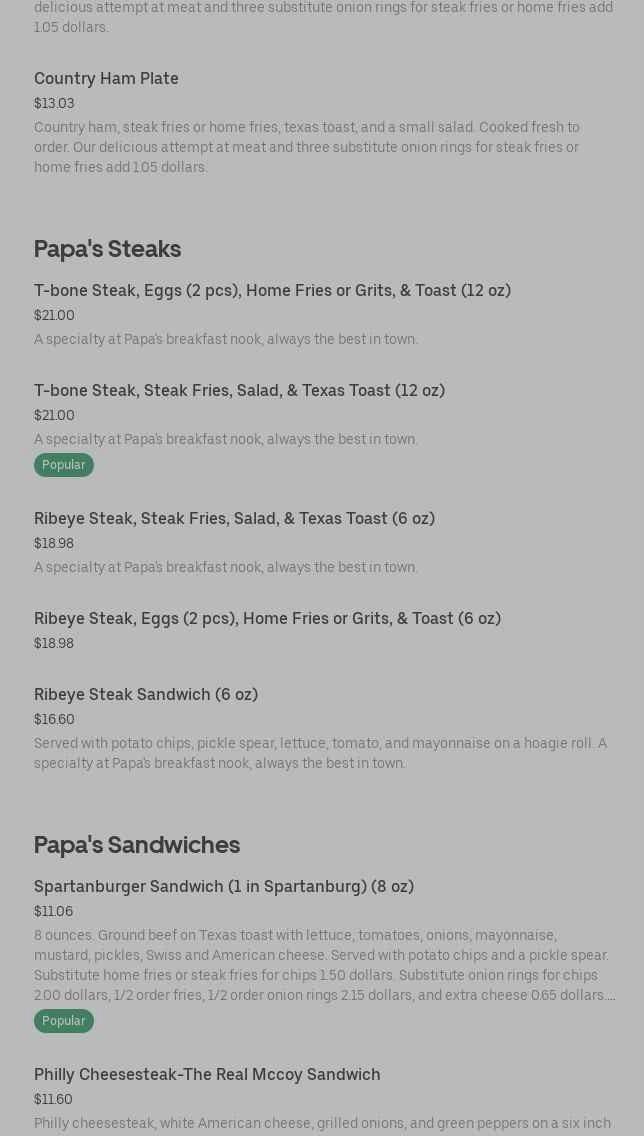Screen dimensions: 644x1136
Task: Open T-bone Steak with Eggs and Home Fries
Action: tap(272, 290)
